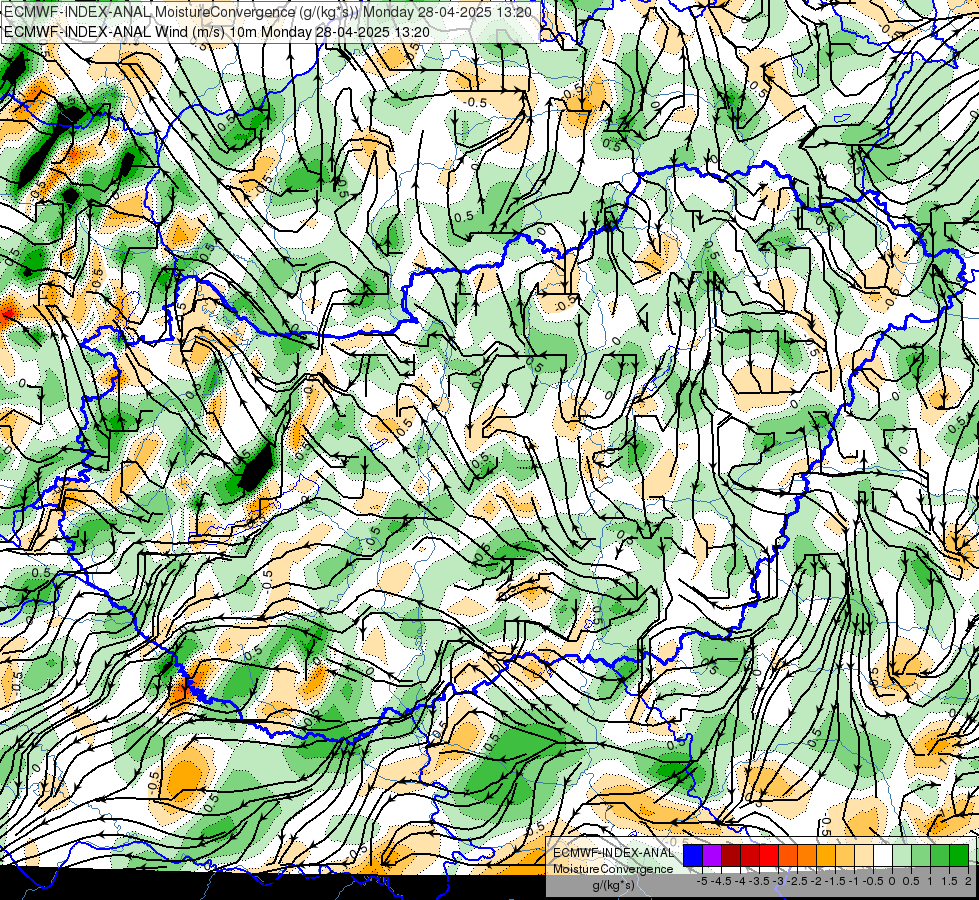The height and width of the screenshot is (900, 979).
Task: Click the purple legend swatch
Action: click(x=712, y=855)
